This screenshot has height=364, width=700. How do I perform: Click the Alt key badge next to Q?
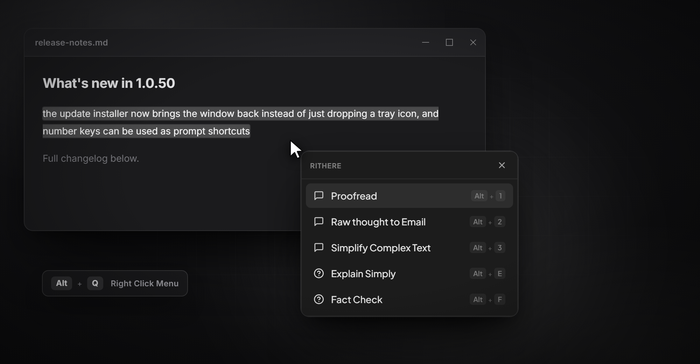[x=62, y=283]
